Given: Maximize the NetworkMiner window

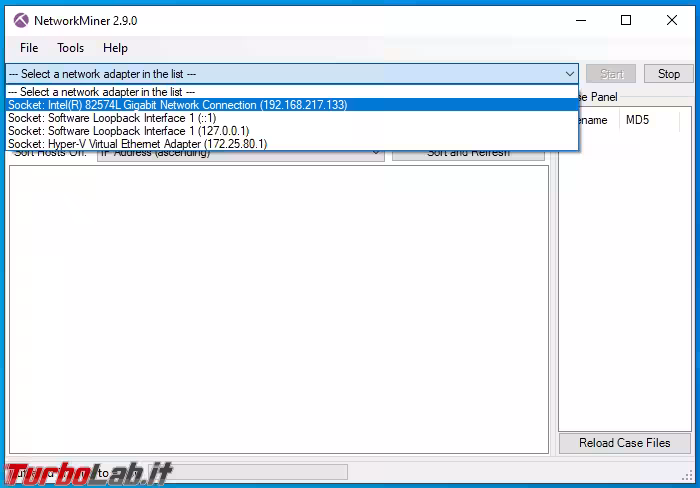Looking at the screenshot, I should click(626, 21).
